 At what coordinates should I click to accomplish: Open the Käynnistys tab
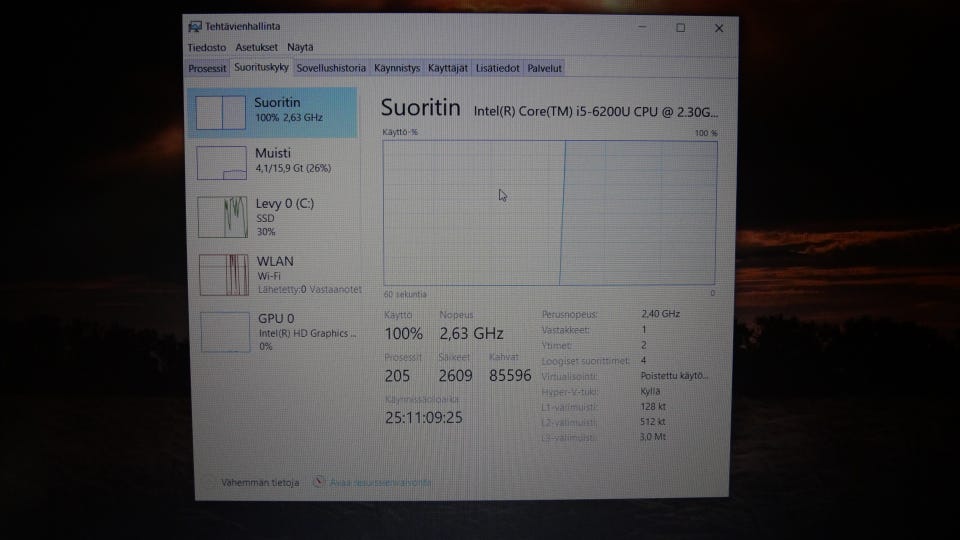coord(397,68)
